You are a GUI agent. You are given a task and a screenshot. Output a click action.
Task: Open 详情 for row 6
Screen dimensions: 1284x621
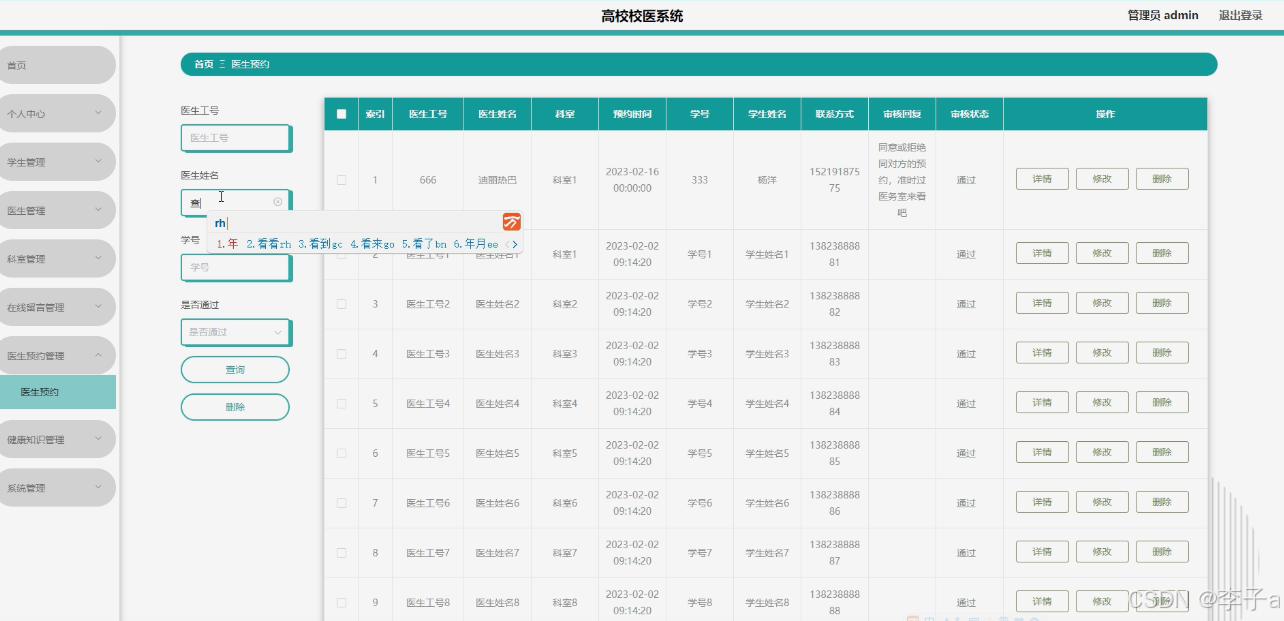click(1042, 452)
